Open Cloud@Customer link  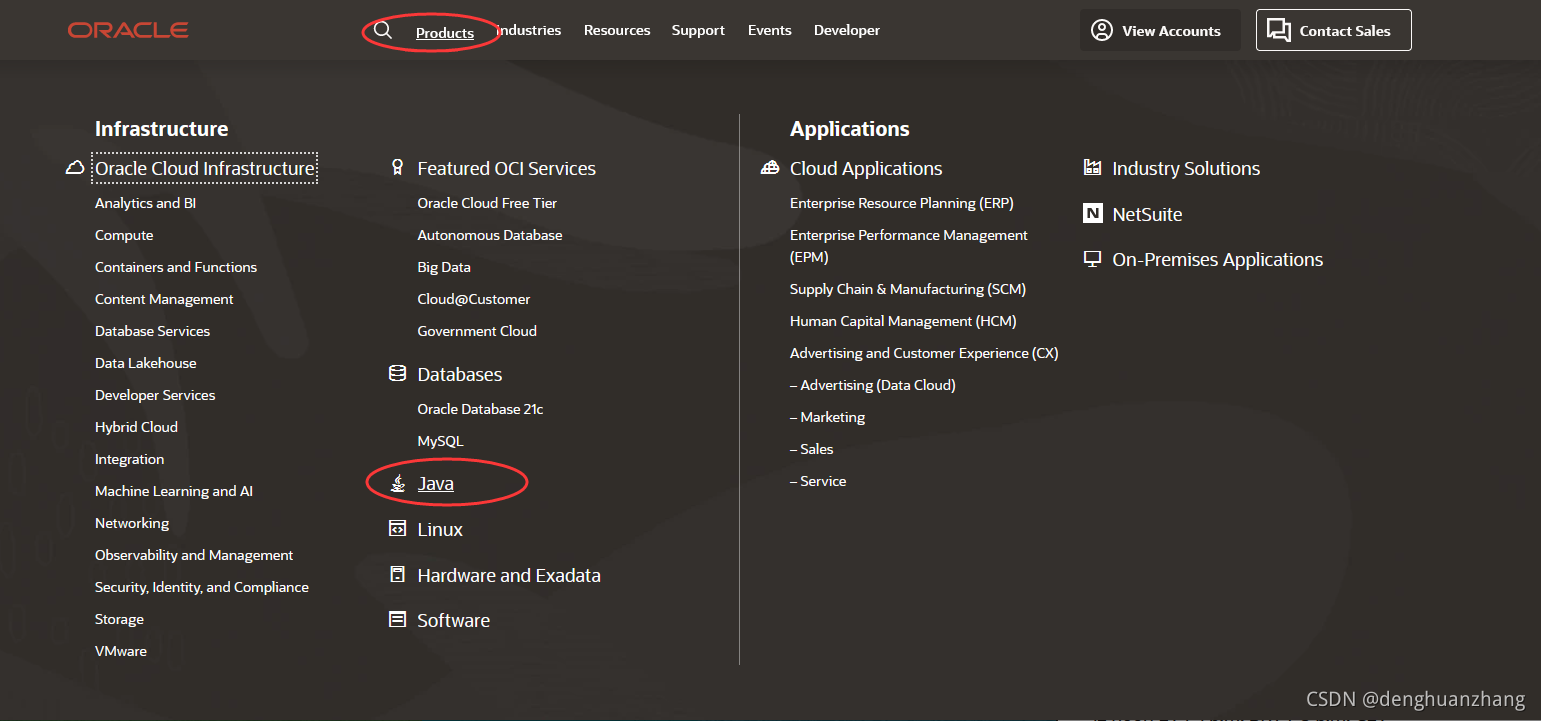(x=474, y=299)
